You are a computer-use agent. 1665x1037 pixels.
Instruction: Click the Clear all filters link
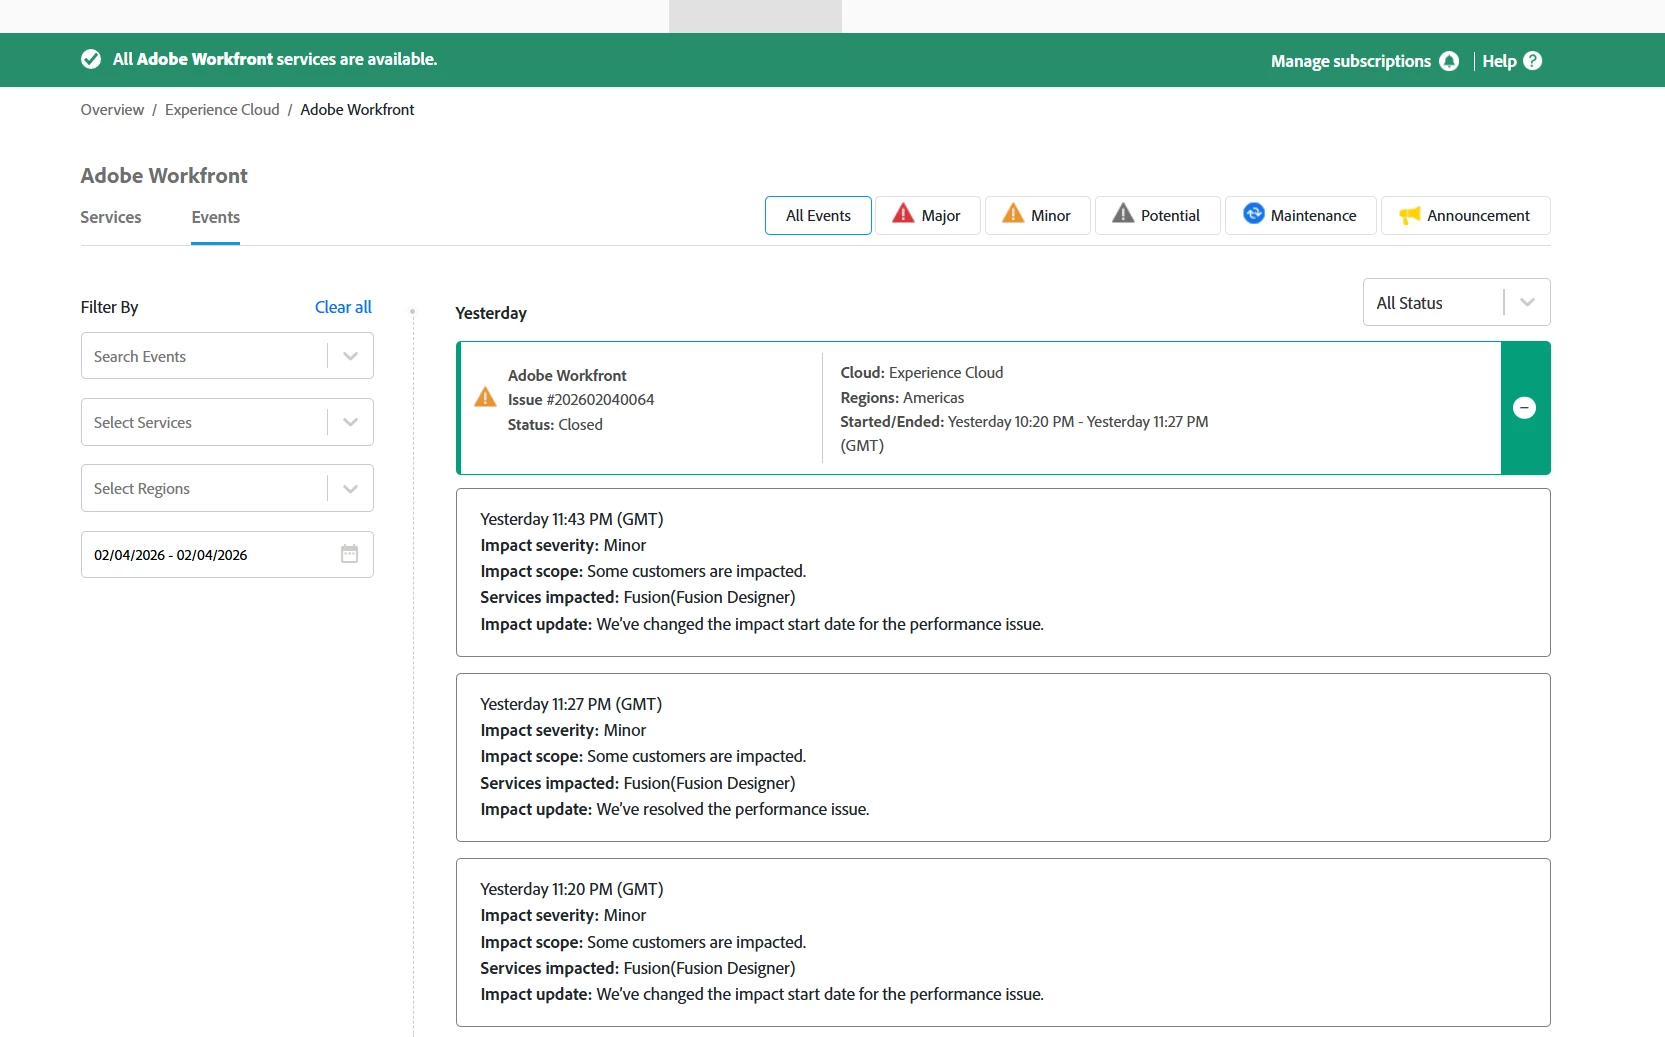(343, 307)
